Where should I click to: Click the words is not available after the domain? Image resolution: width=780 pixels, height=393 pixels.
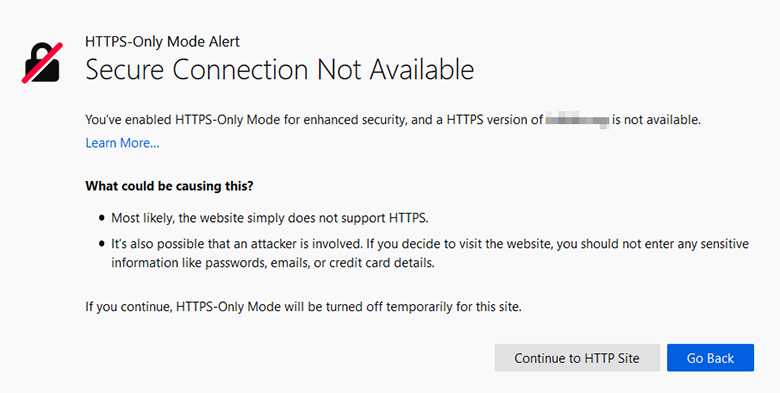pyautogui.click(x=656, y=120)
